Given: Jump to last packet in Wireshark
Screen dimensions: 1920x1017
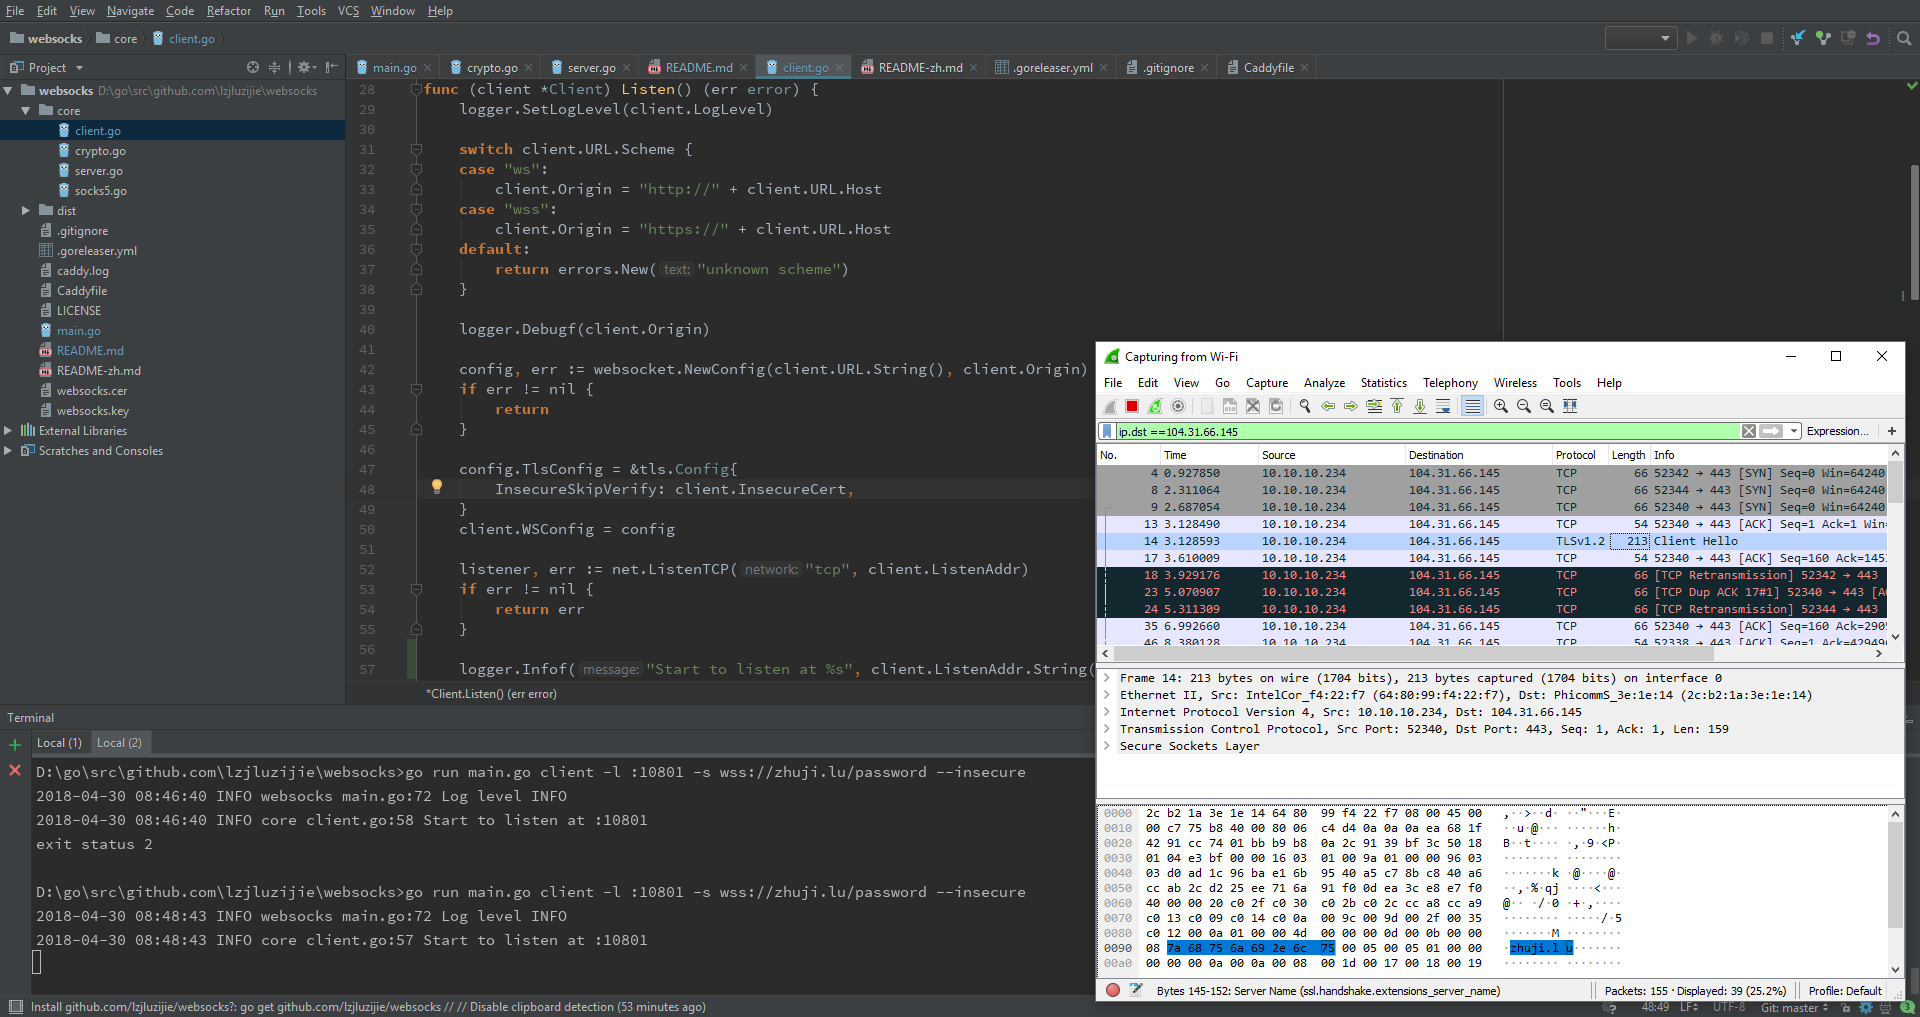Looking at the screenshot, I should point(1420,406).
